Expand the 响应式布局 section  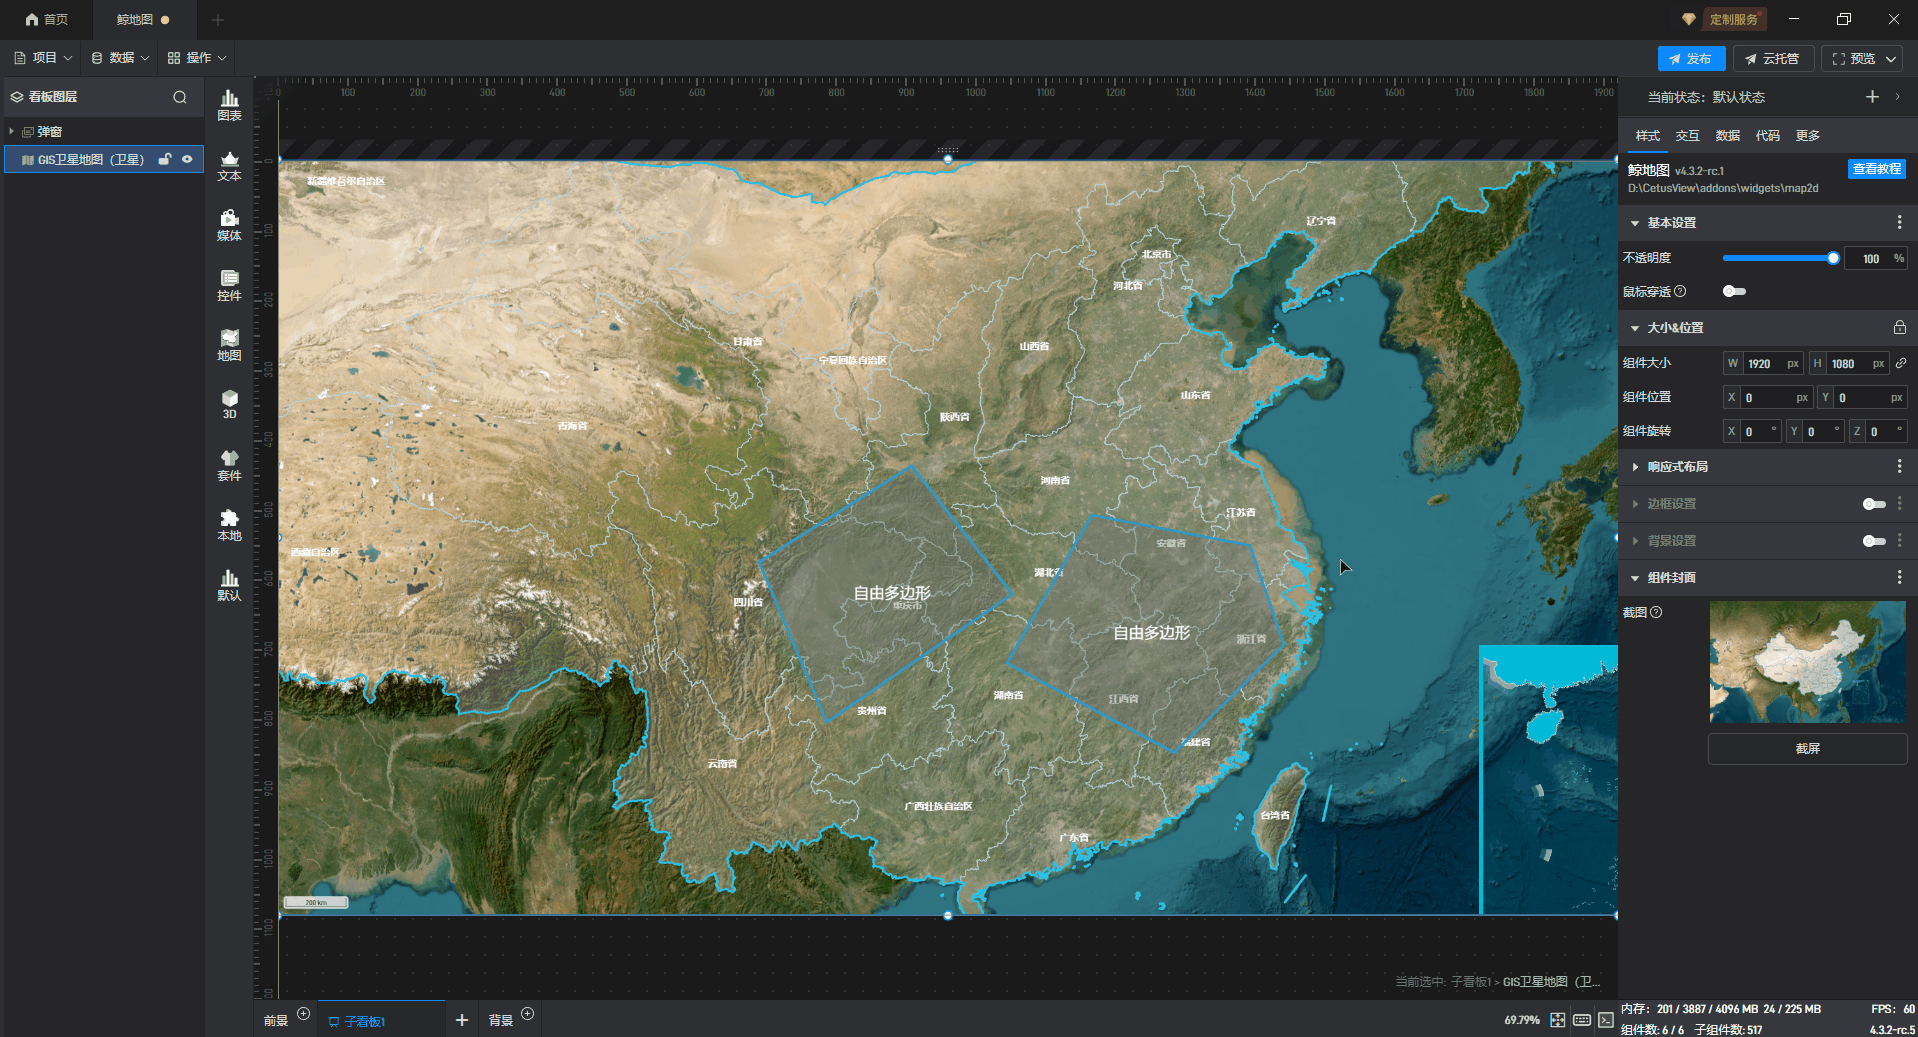pyautogui.click(x=1635, y=467)
